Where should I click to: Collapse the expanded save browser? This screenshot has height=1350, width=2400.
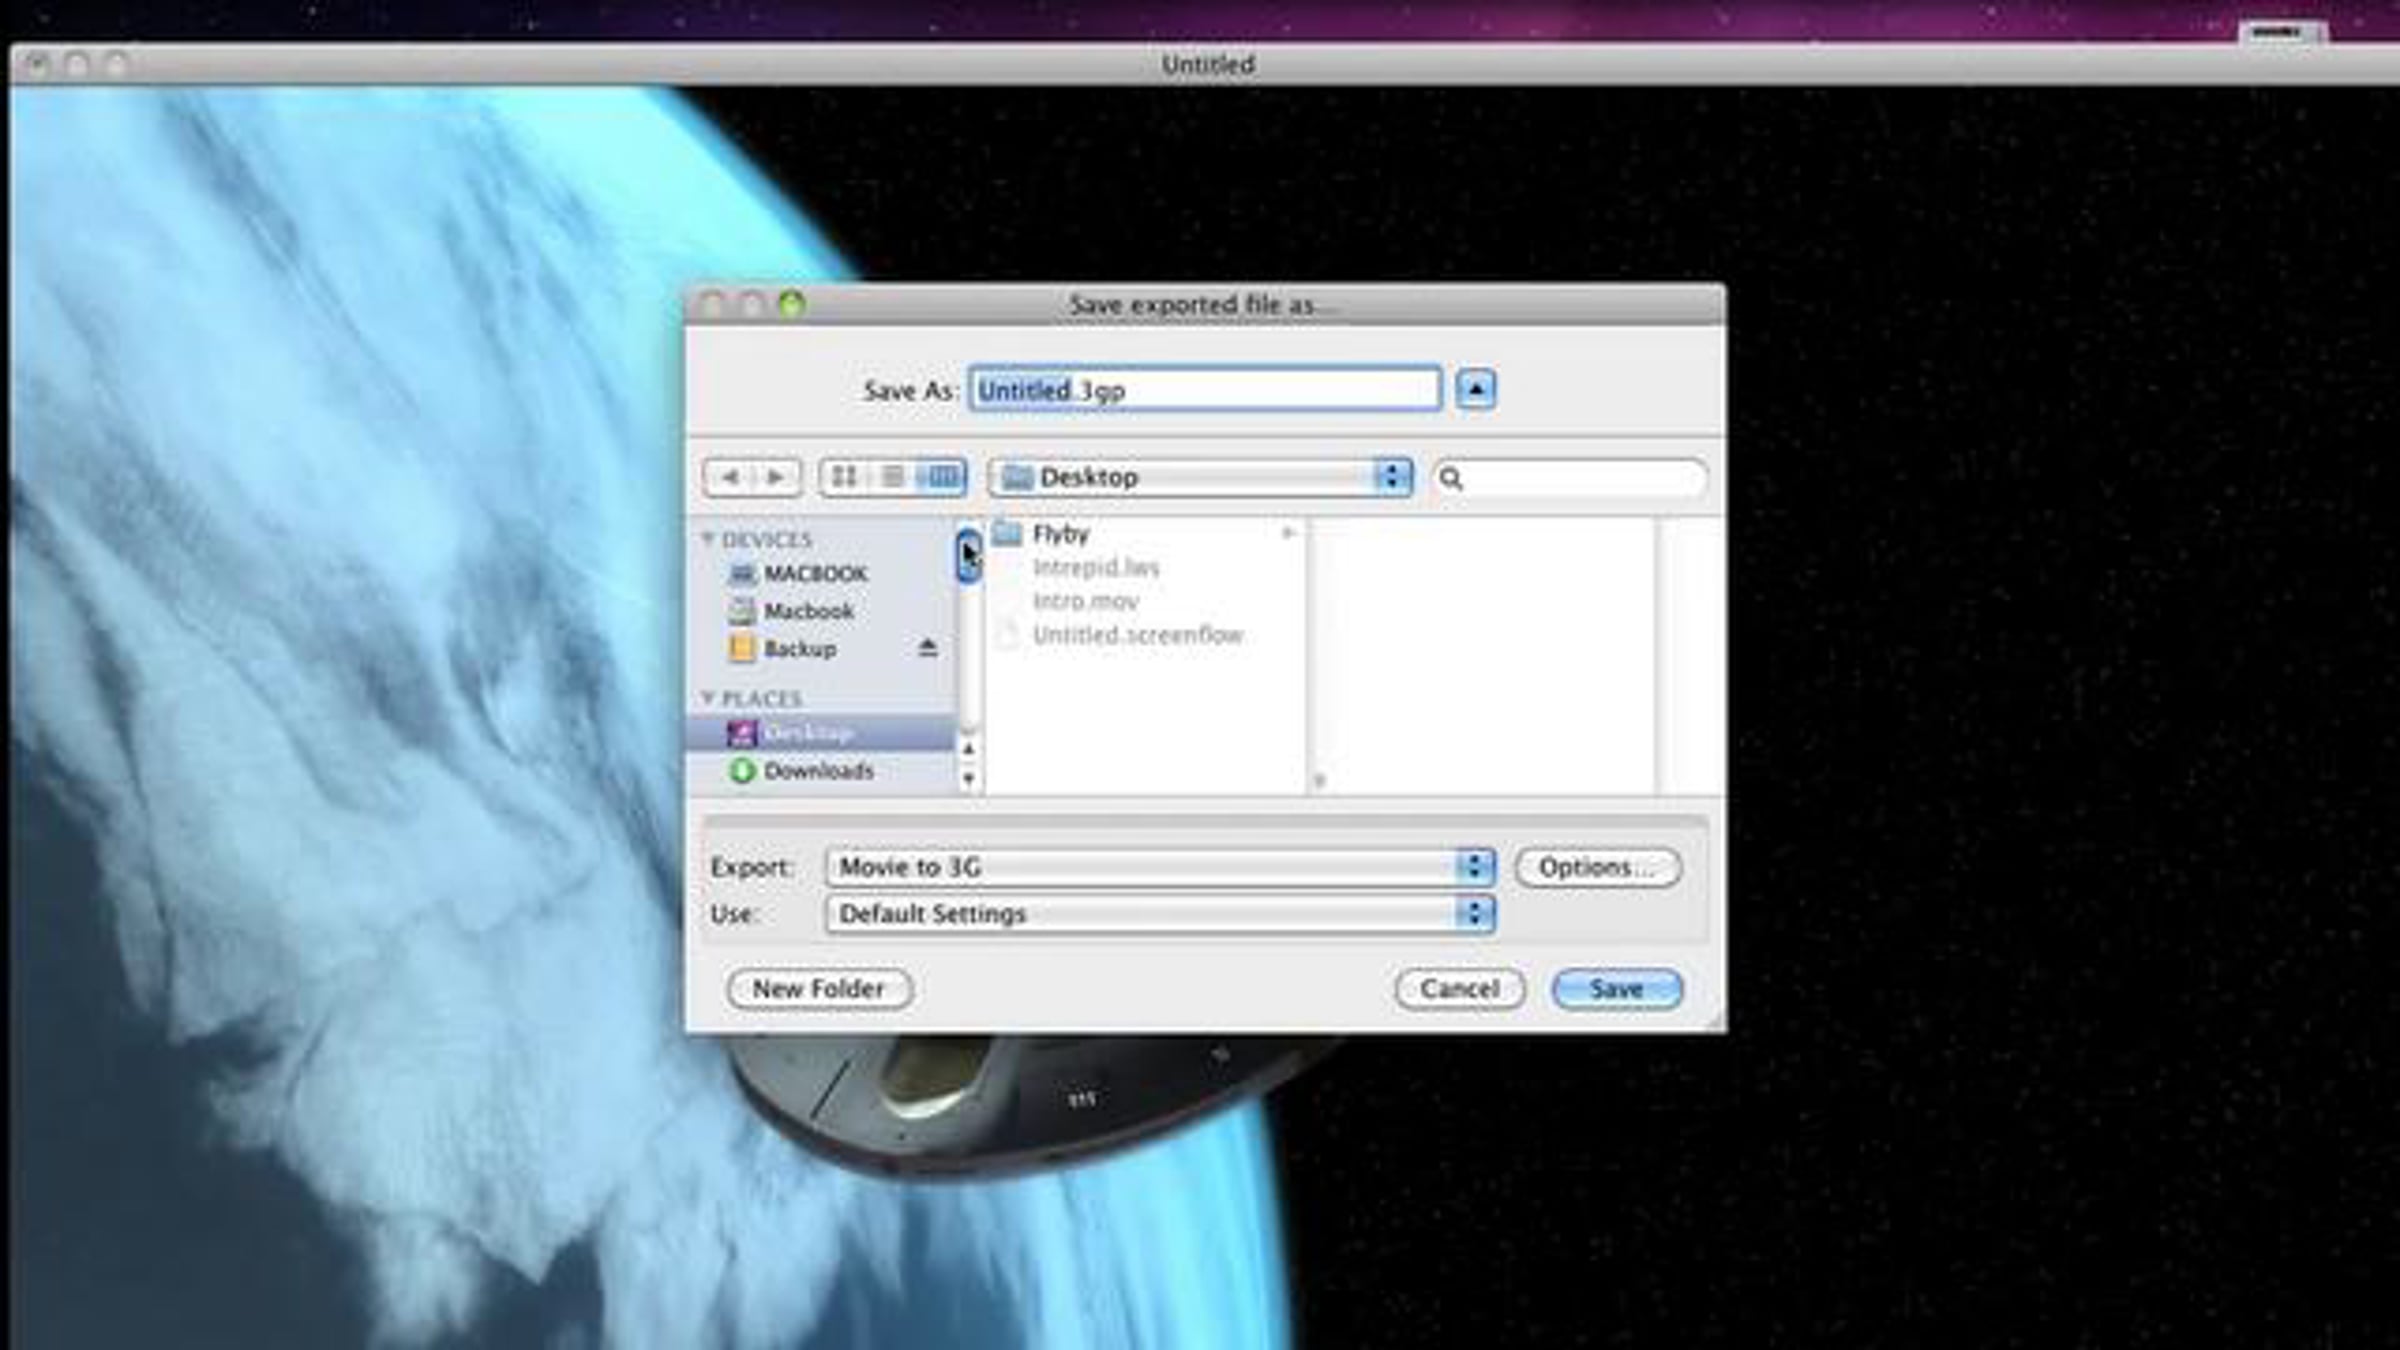(x=1475, y=389)
